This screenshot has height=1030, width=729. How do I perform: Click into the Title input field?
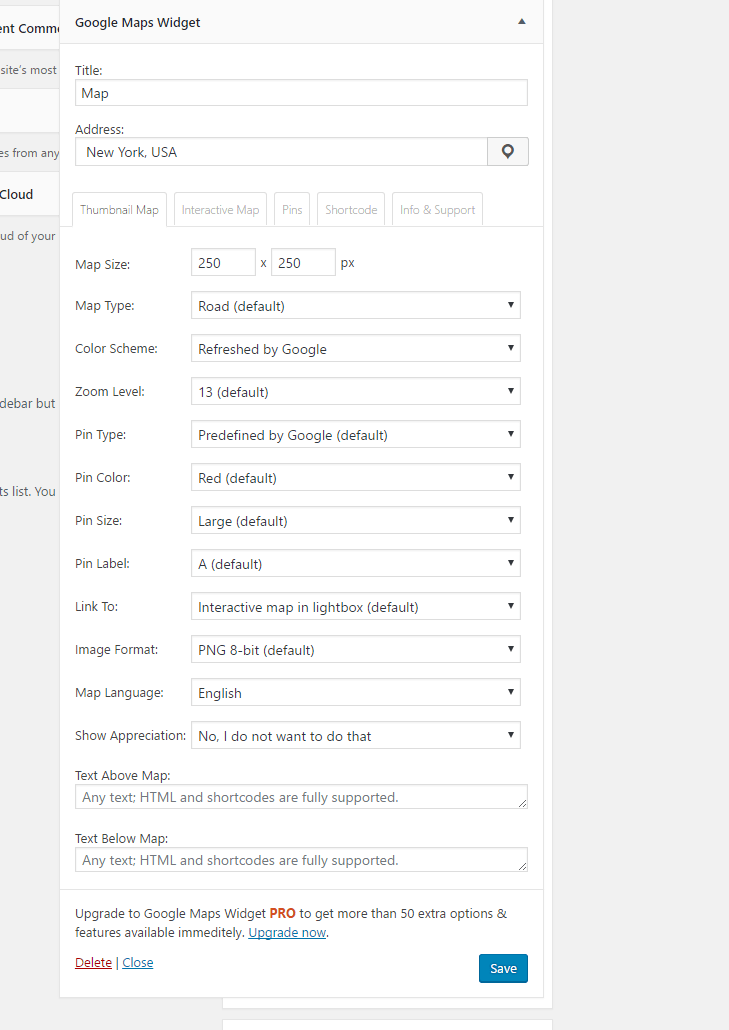click(301, 93)
